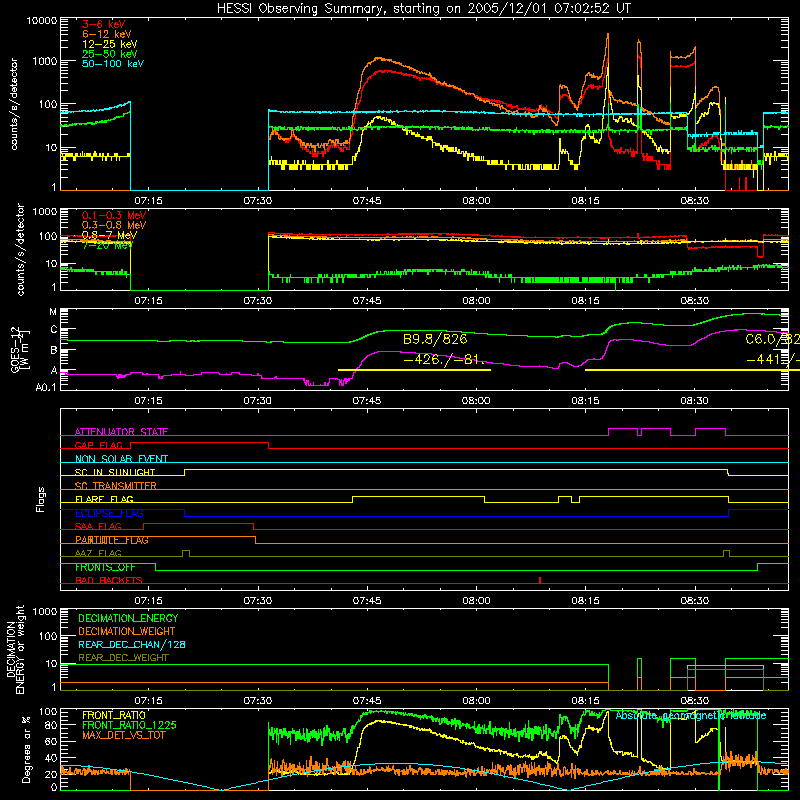Click the REAR_DEC_WEIGHT legend label

tap(123, 658)
